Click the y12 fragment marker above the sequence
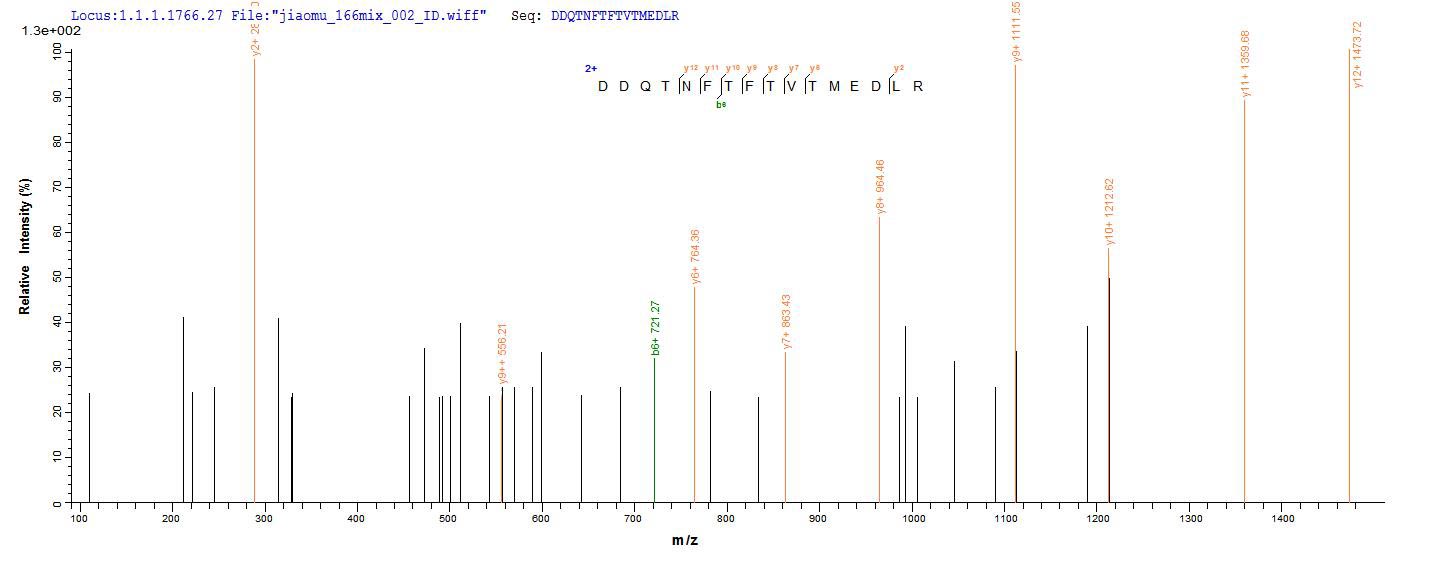Screen dimensions: 1436x562 click(x=690, y=68)
